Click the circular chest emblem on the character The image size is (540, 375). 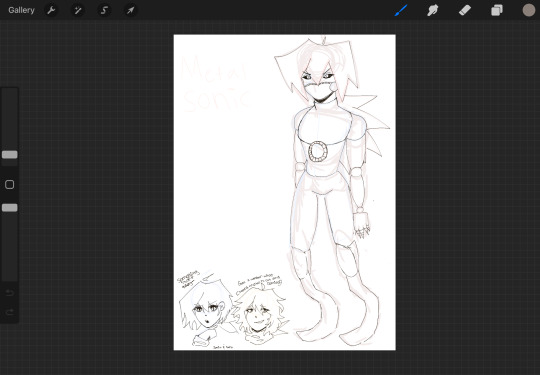click(318, 152)
